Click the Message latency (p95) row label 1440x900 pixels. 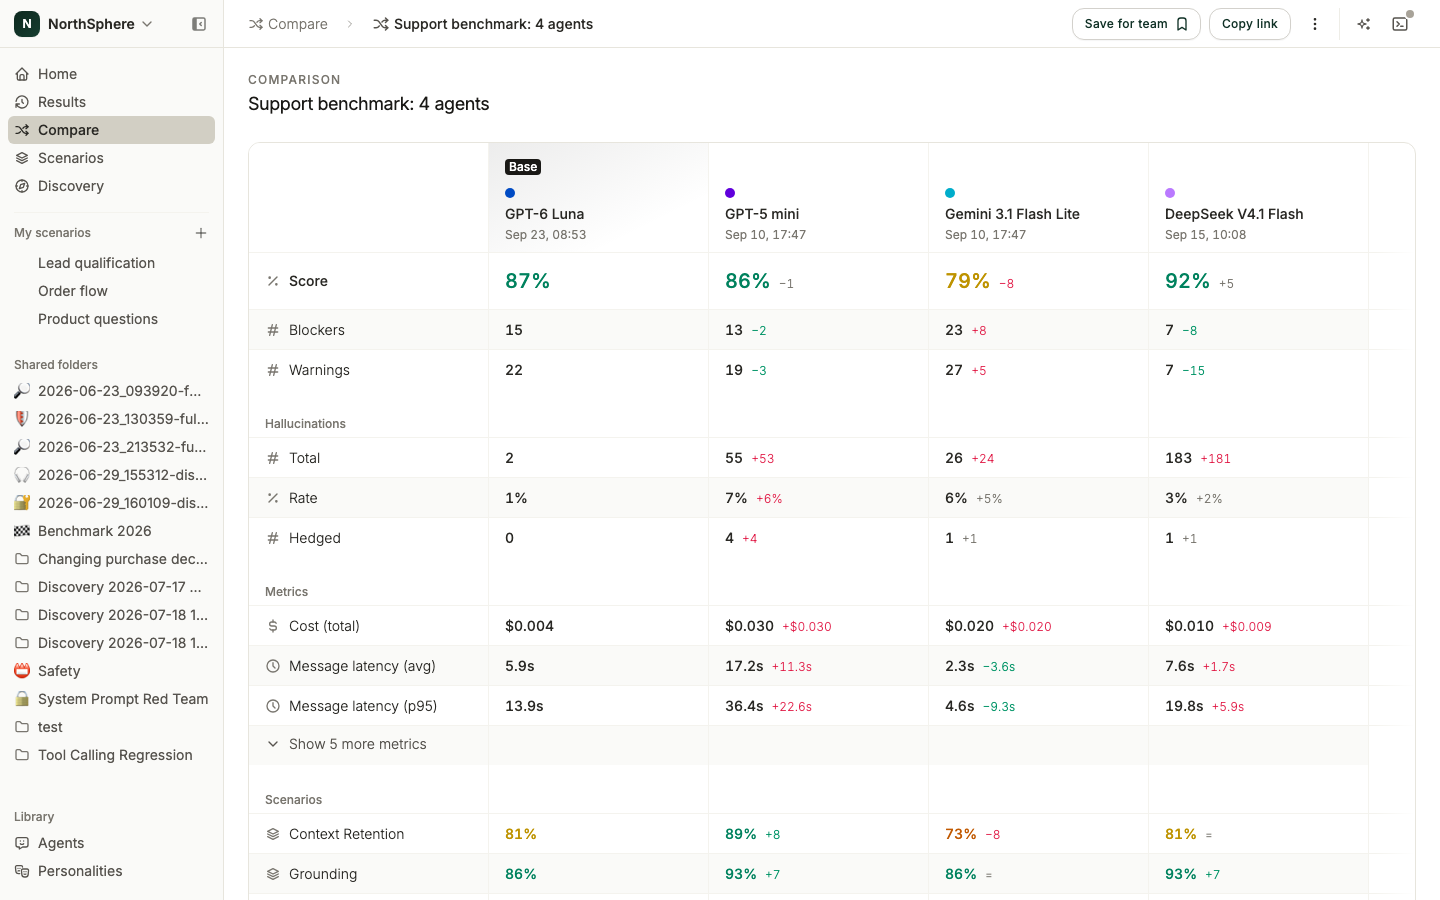(363, 706)
